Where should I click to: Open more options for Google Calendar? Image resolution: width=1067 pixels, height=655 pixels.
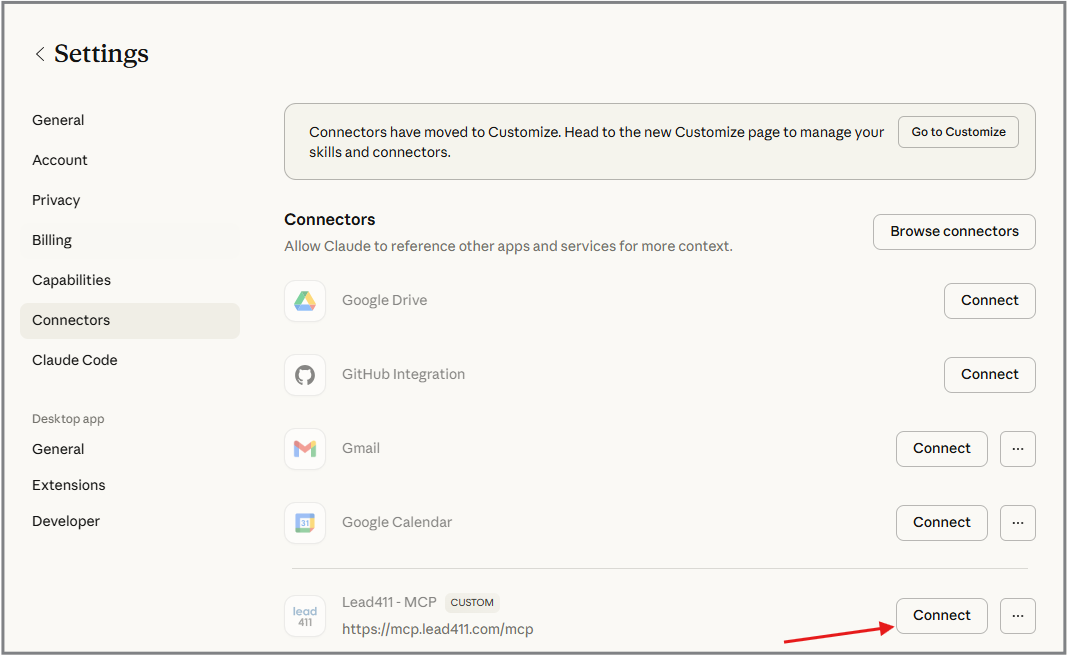point(1017,523)
